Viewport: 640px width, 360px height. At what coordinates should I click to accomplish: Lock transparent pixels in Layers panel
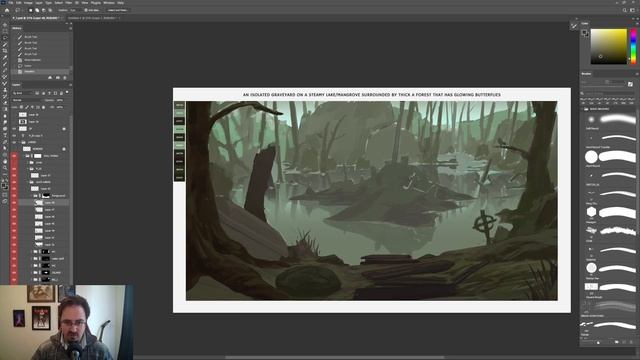pyautogui.click(x=21, y=107)
